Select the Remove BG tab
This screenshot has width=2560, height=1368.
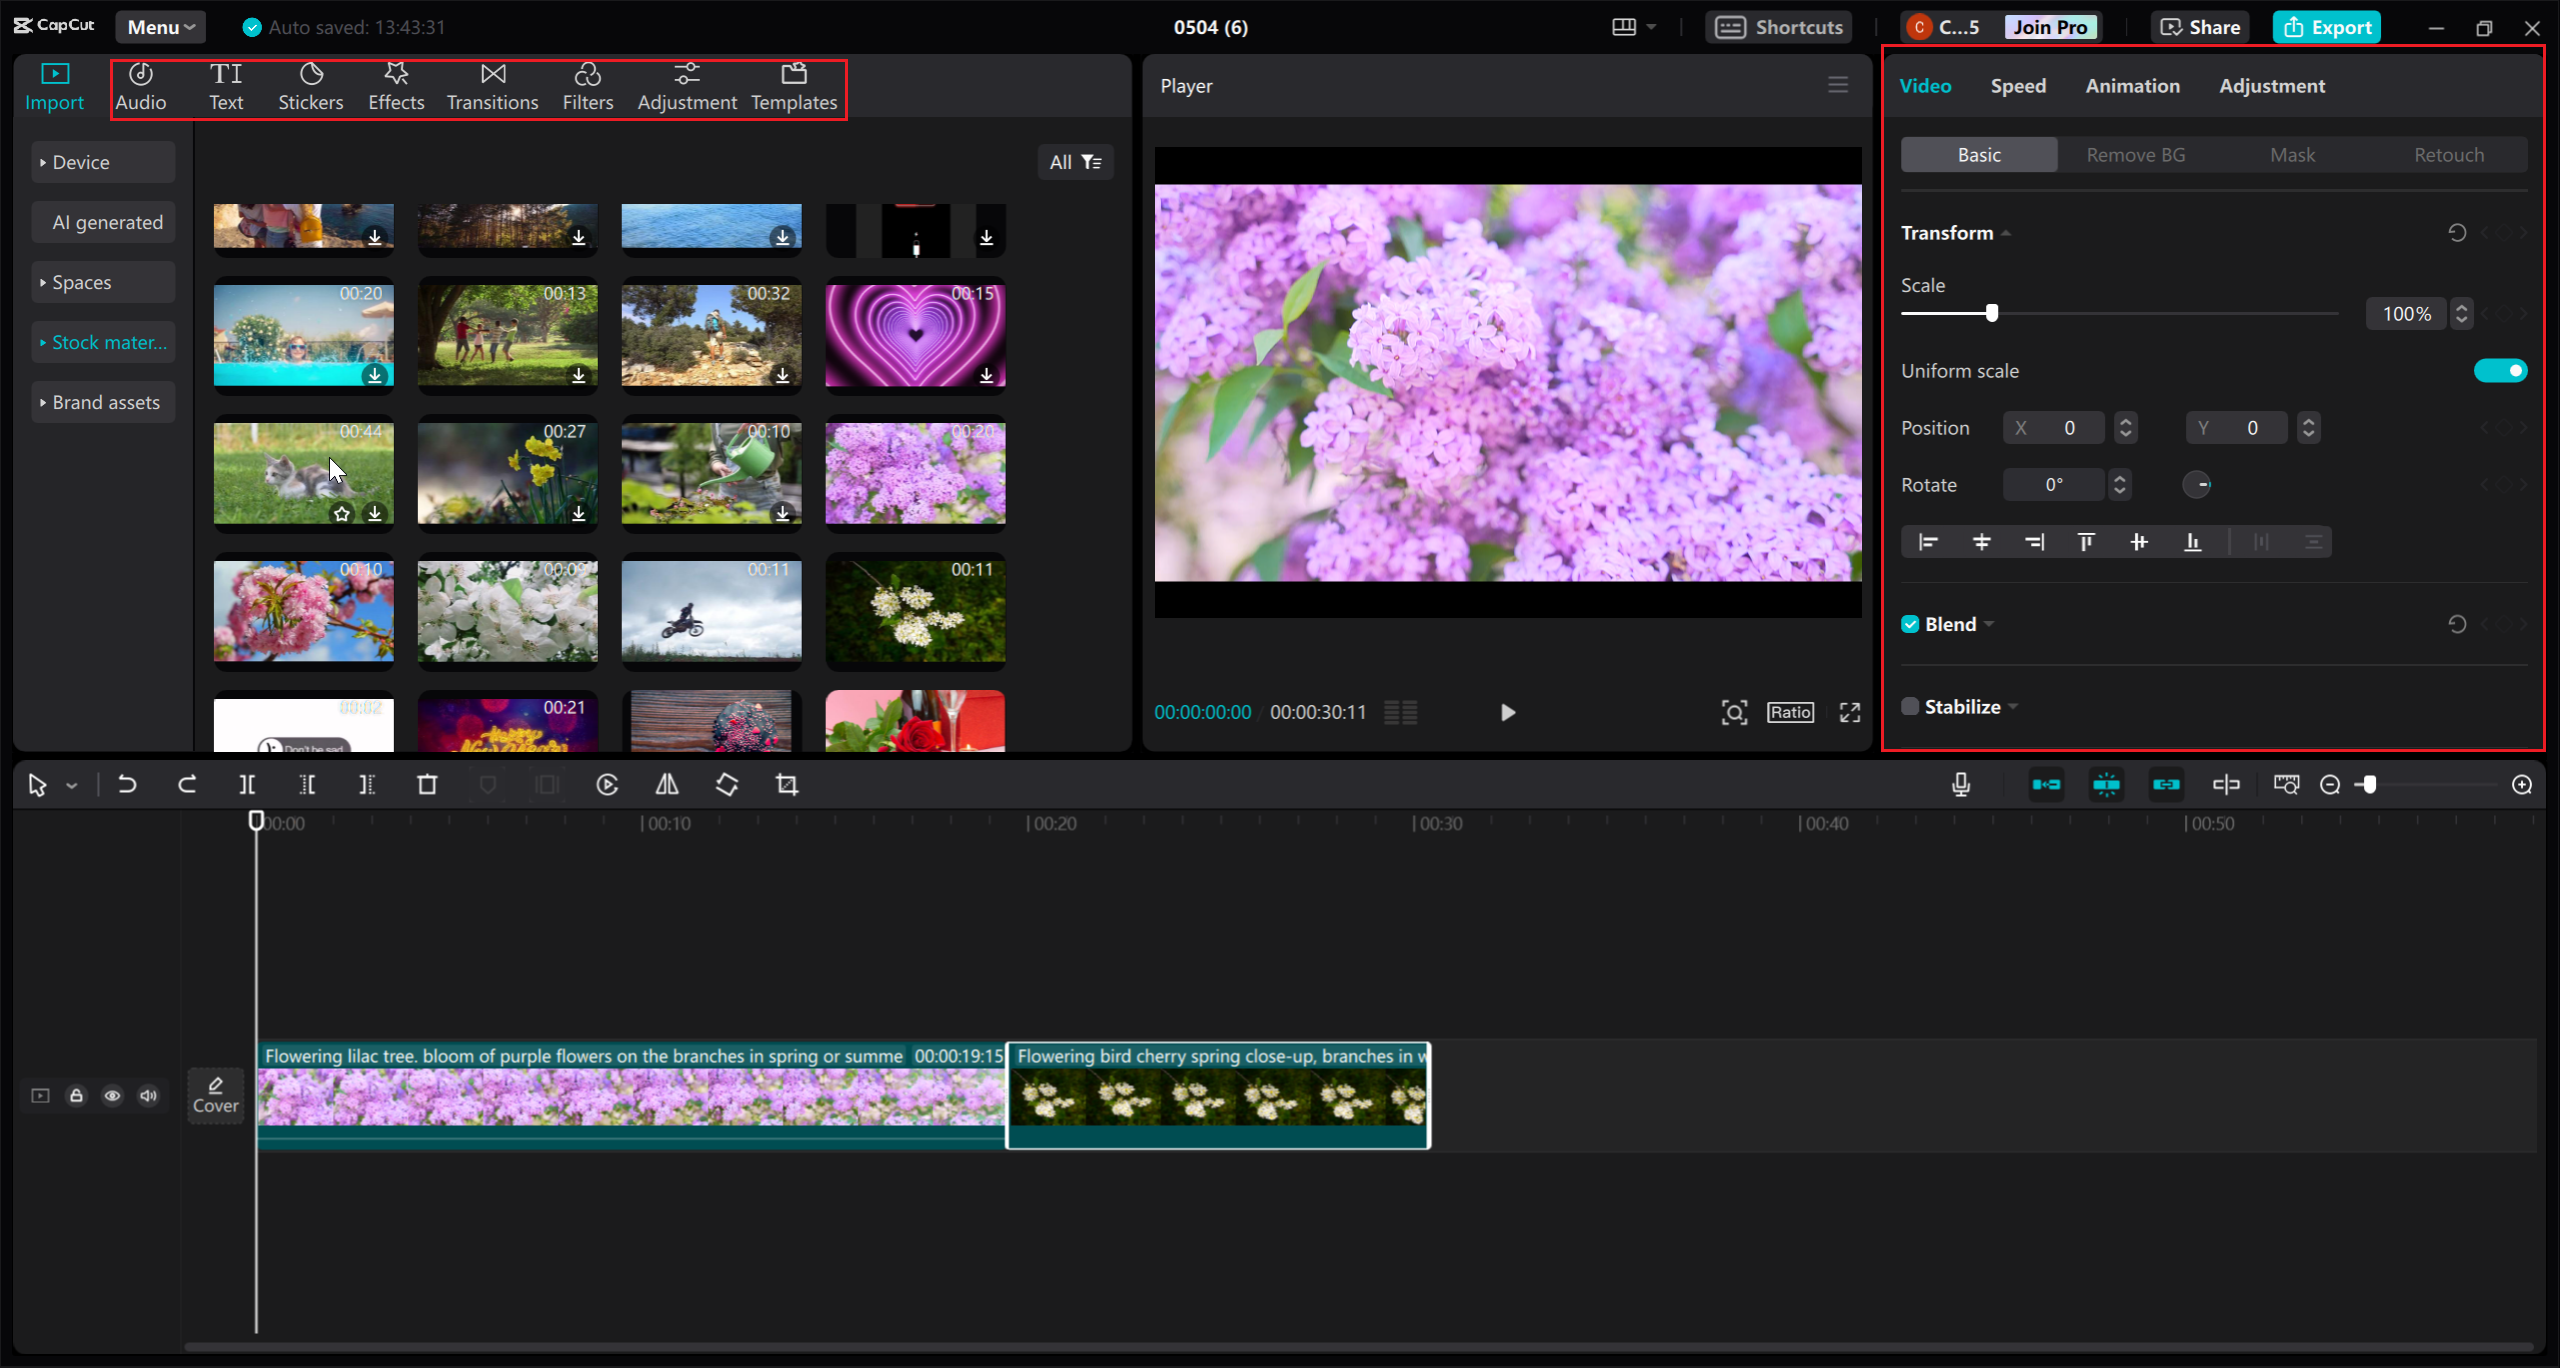point(2135,155)
